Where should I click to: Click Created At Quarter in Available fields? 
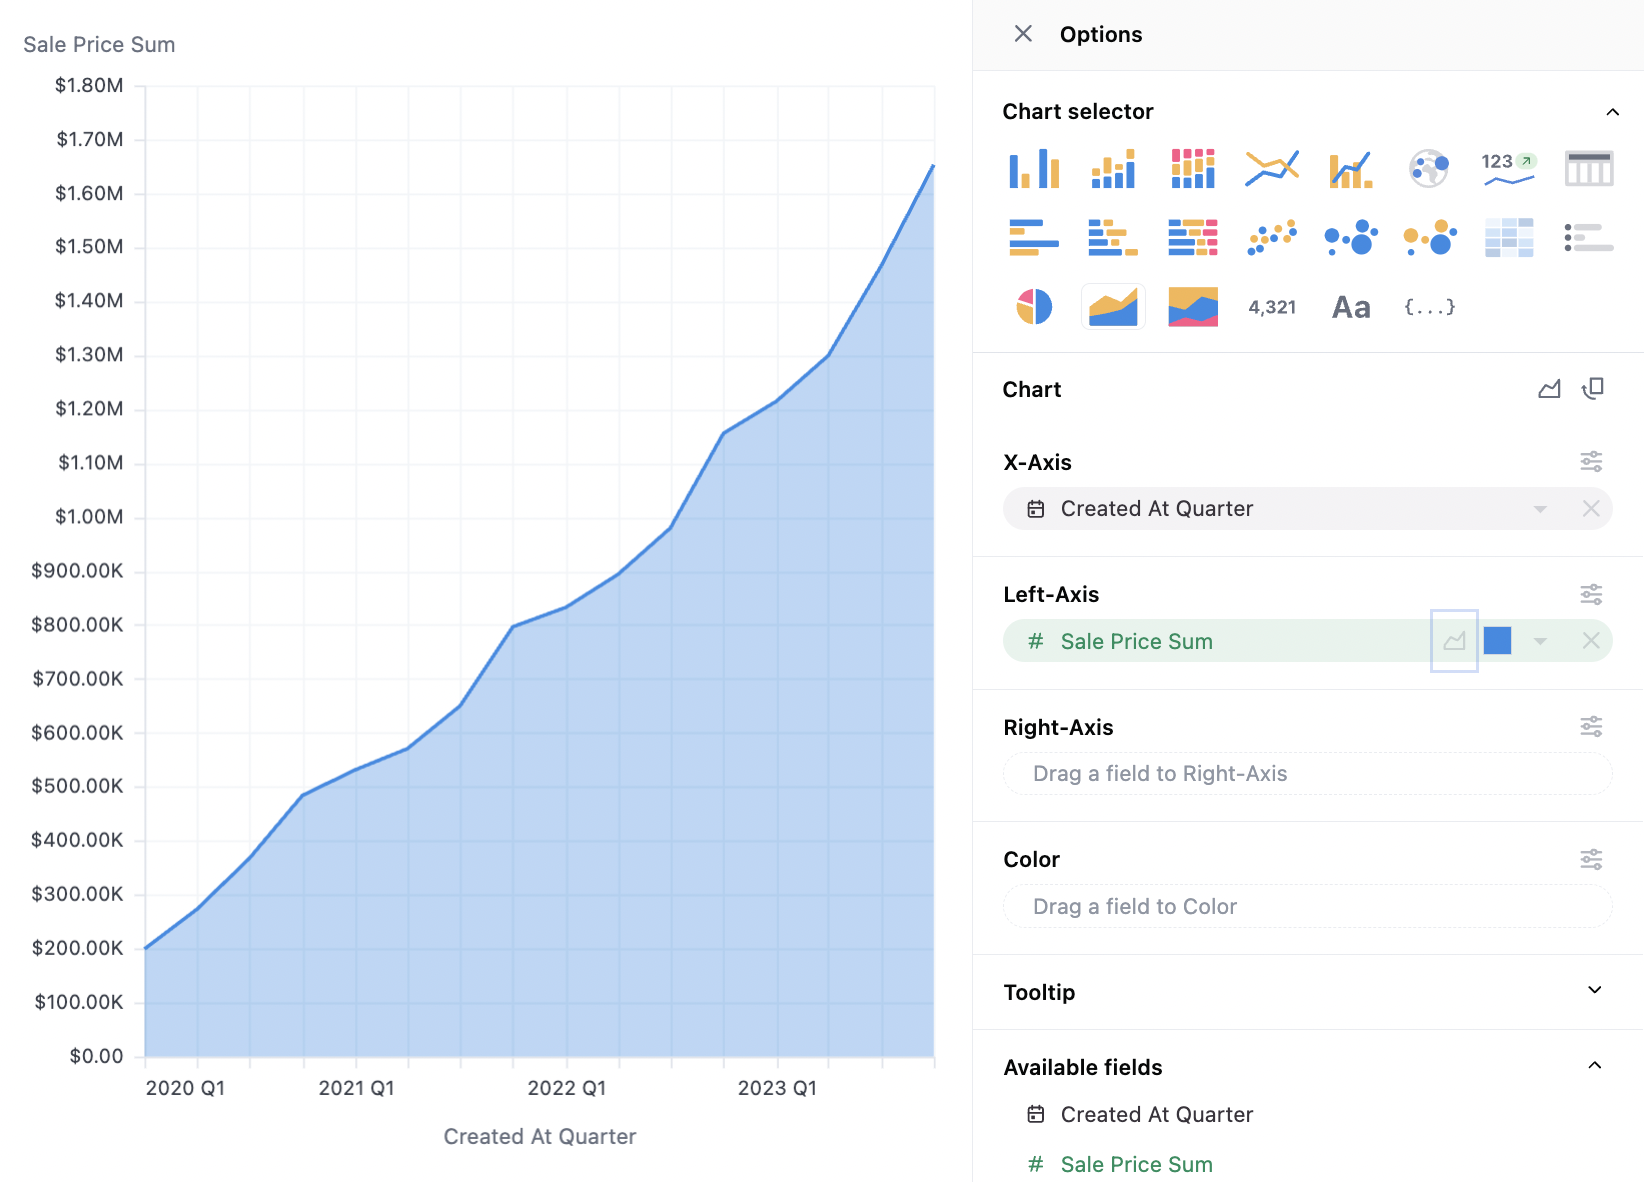[x=1156, y=1114]
